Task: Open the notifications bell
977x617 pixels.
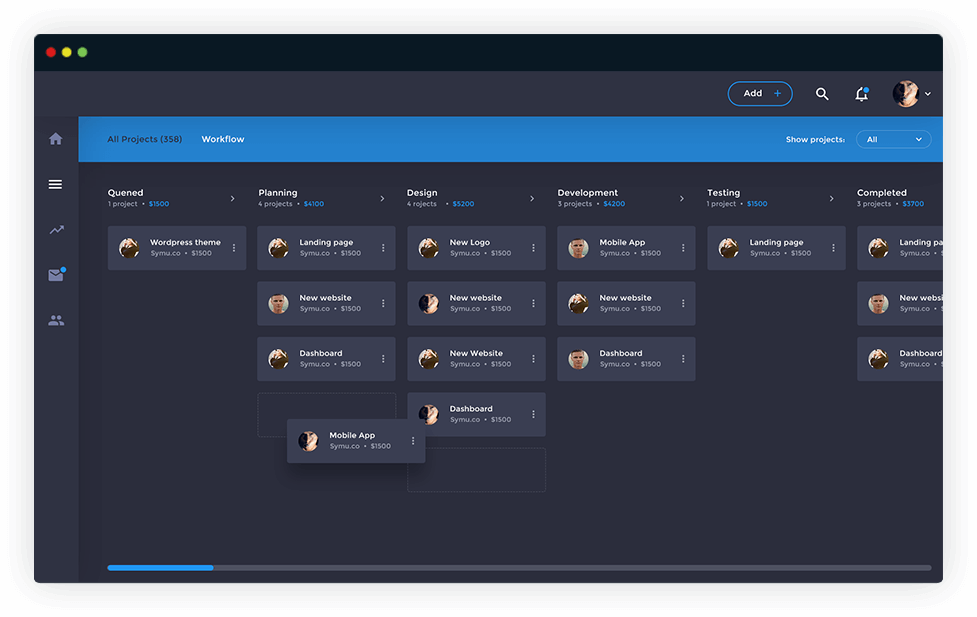Action: 861,94
